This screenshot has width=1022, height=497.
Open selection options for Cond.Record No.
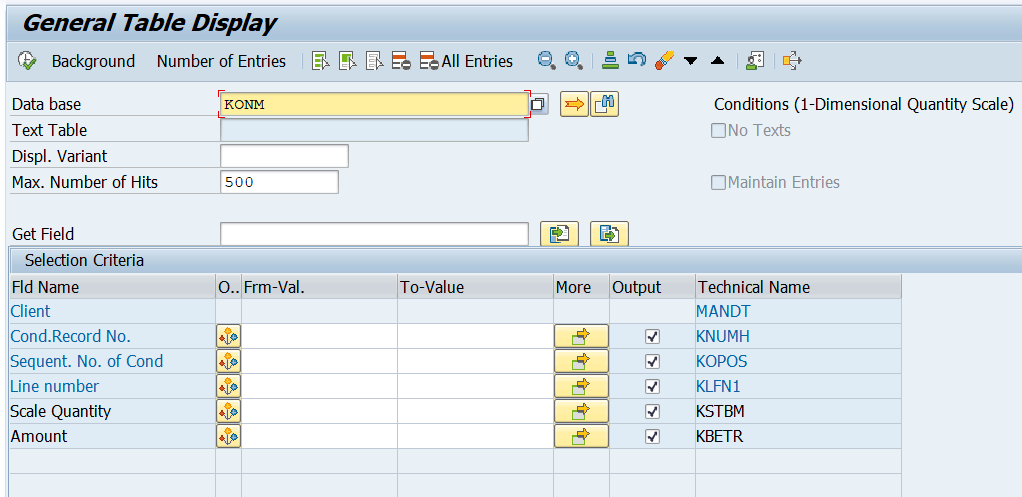click(x=228, y=337)
